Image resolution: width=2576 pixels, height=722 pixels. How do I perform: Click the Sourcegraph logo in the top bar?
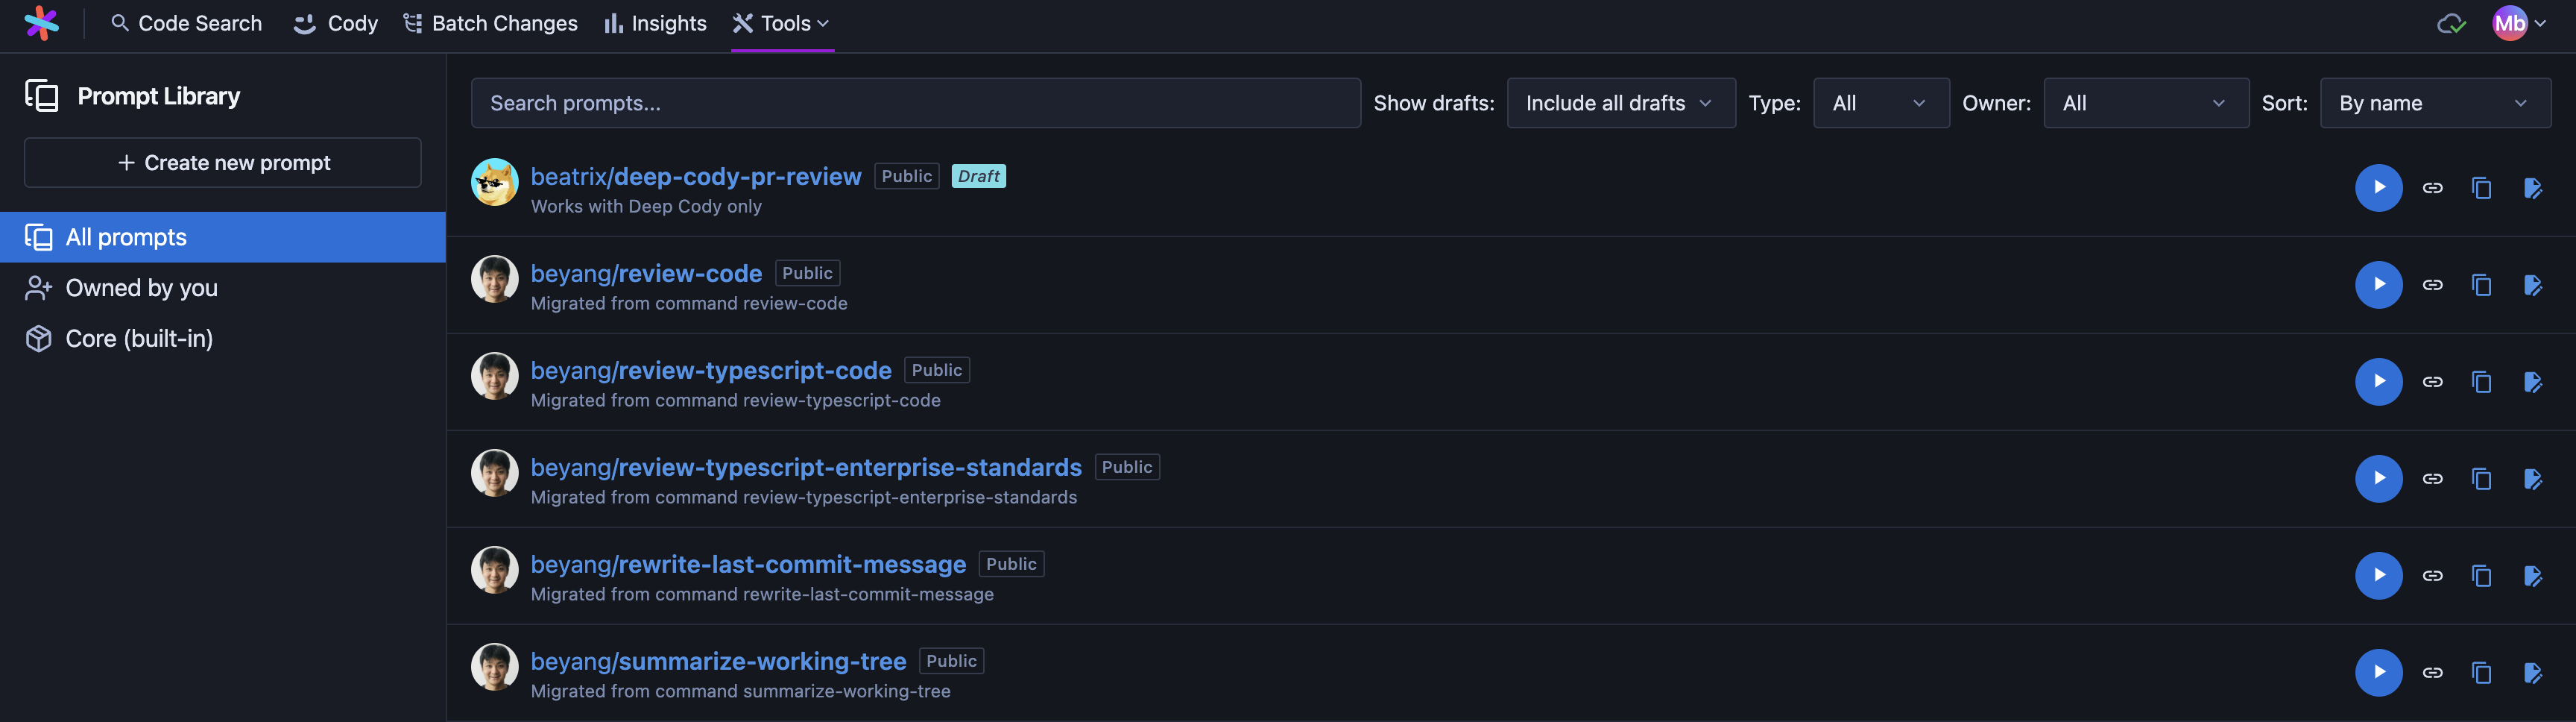point(40,22)
